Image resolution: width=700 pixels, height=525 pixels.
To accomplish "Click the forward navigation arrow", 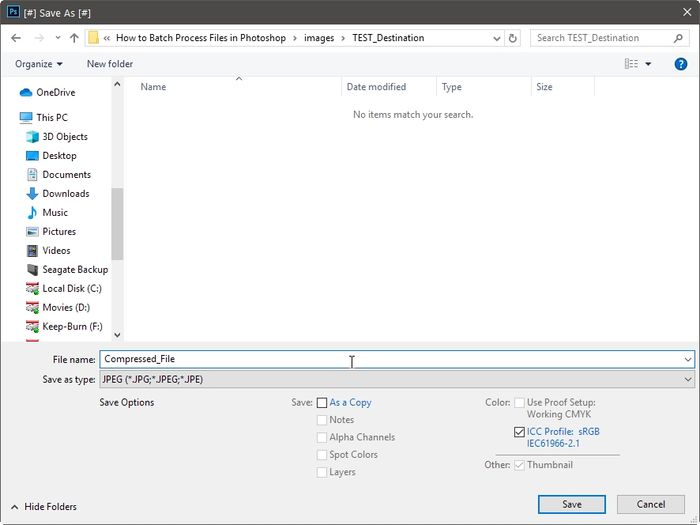I will pos(39,38).
